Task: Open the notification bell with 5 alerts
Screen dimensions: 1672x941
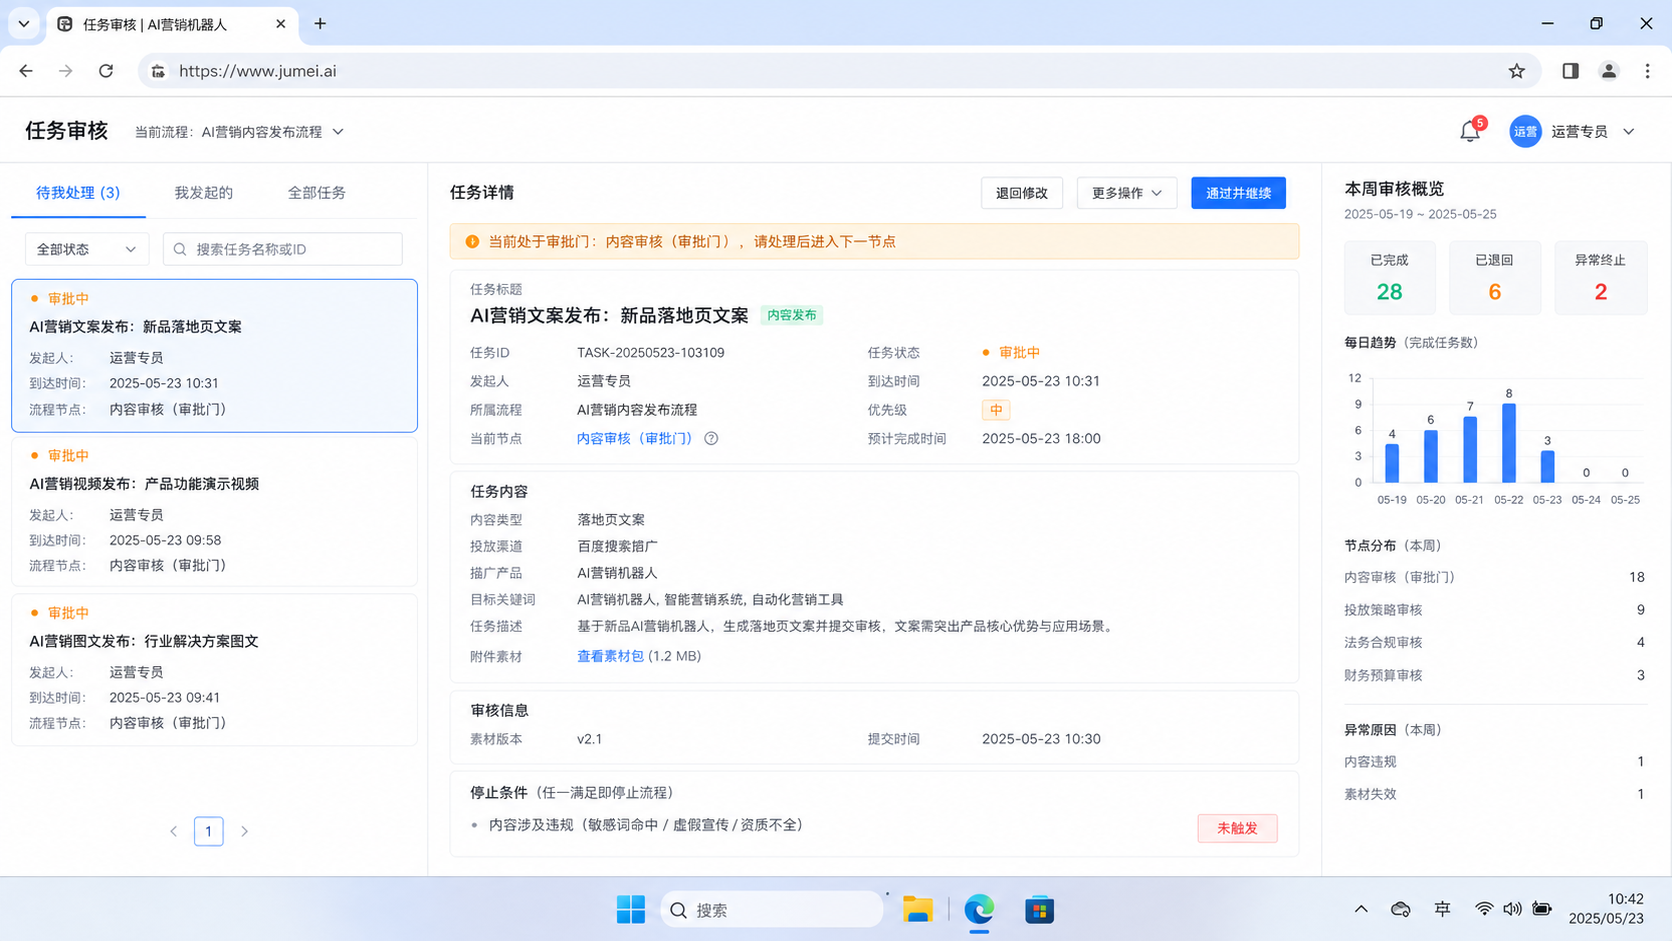Action: 1470,131
